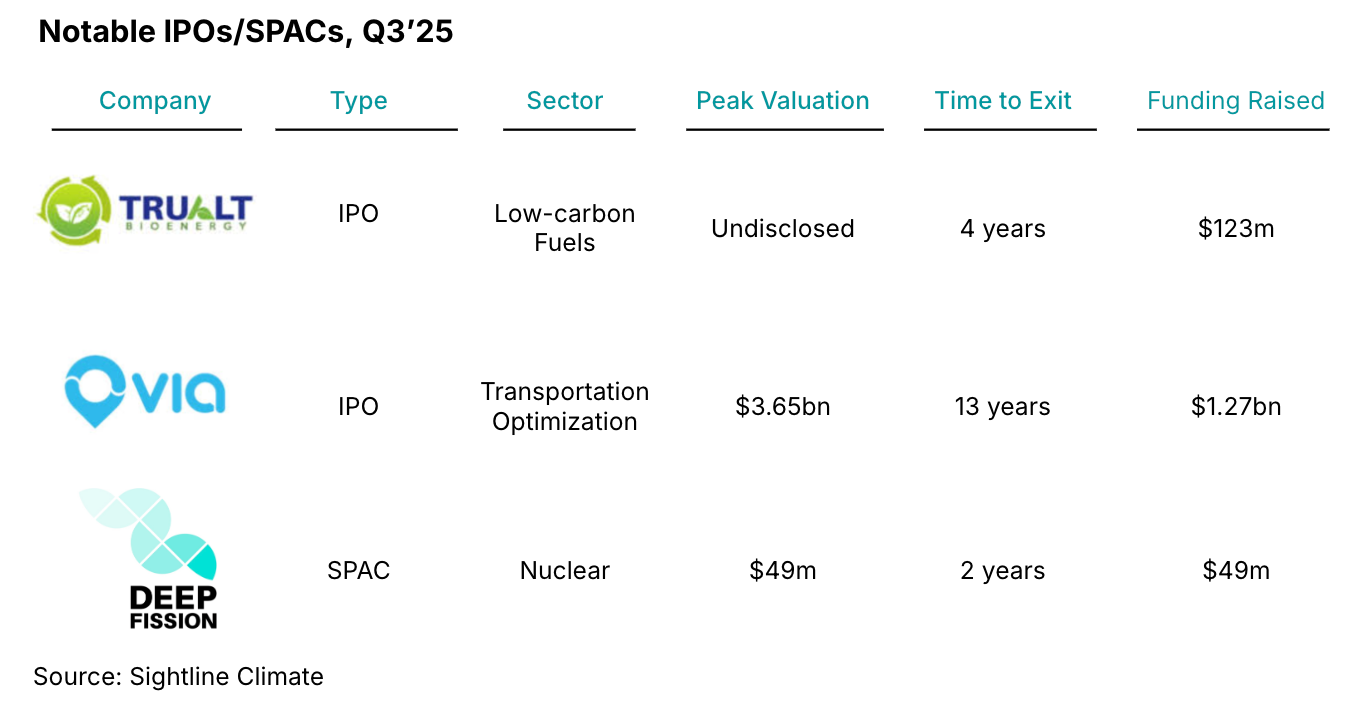This screenshot has width=1364, height=714.
Task: Select the $1.27bn funding raised value
Action: (1236, 407)
